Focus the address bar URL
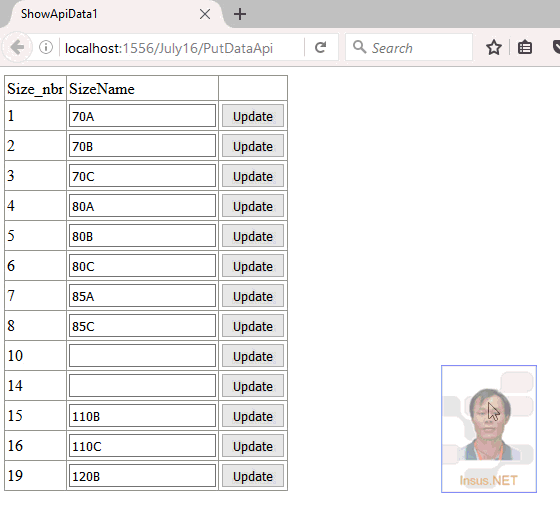 click(169, 48)
